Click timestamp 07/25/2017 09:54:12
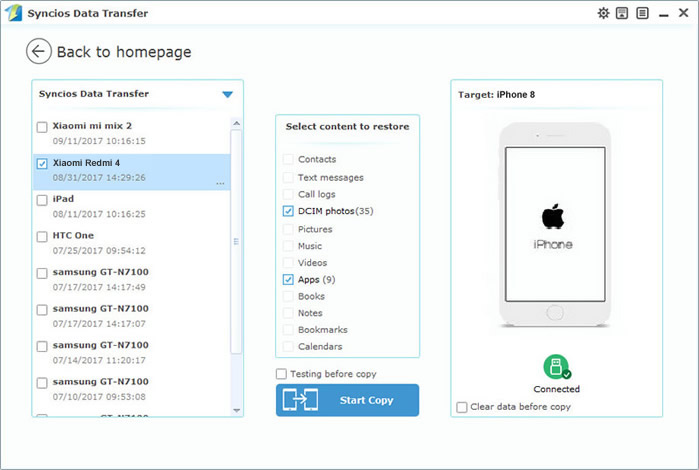 [99, 251]
